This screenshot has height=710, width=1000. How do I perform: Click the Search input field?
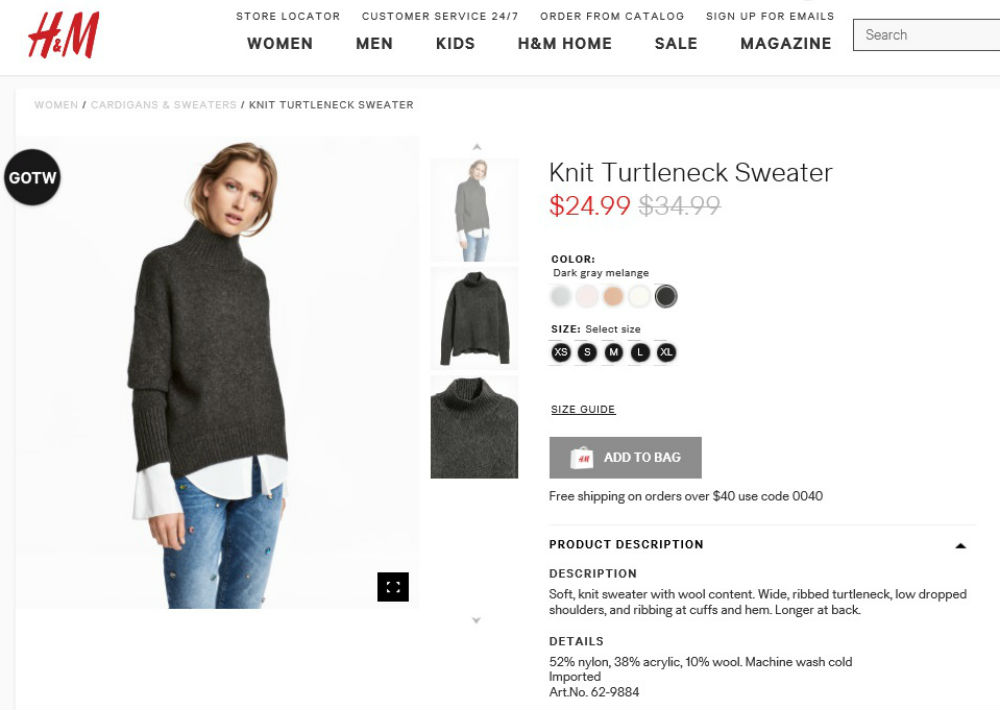point(927,35)
